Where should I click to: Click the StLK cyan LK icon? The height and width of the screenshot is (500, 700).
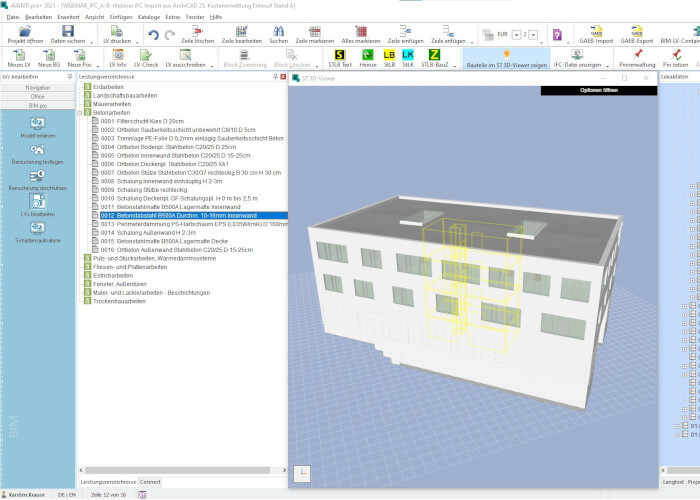pyautogui.click(x=408, y=55)
